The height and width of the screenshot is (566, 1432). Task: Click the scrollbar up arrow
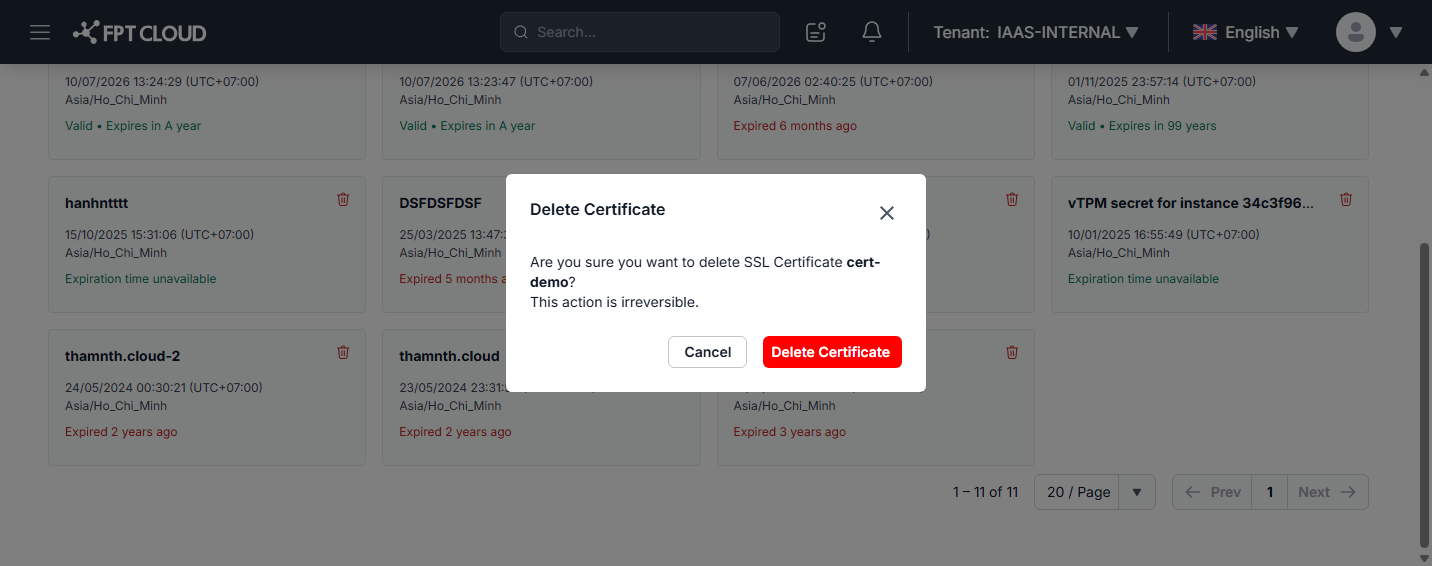coord(1425,72)
